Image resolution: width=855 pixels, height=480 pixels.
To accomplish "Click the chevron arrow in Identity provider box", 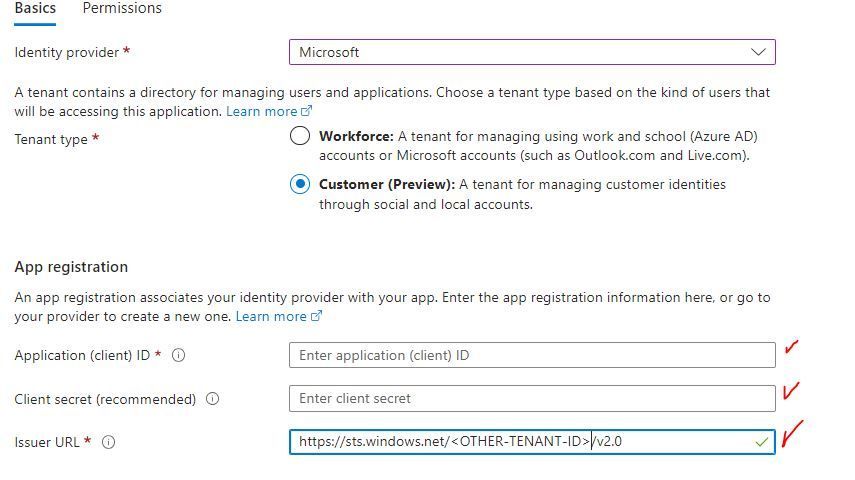I will coord(758,52).
